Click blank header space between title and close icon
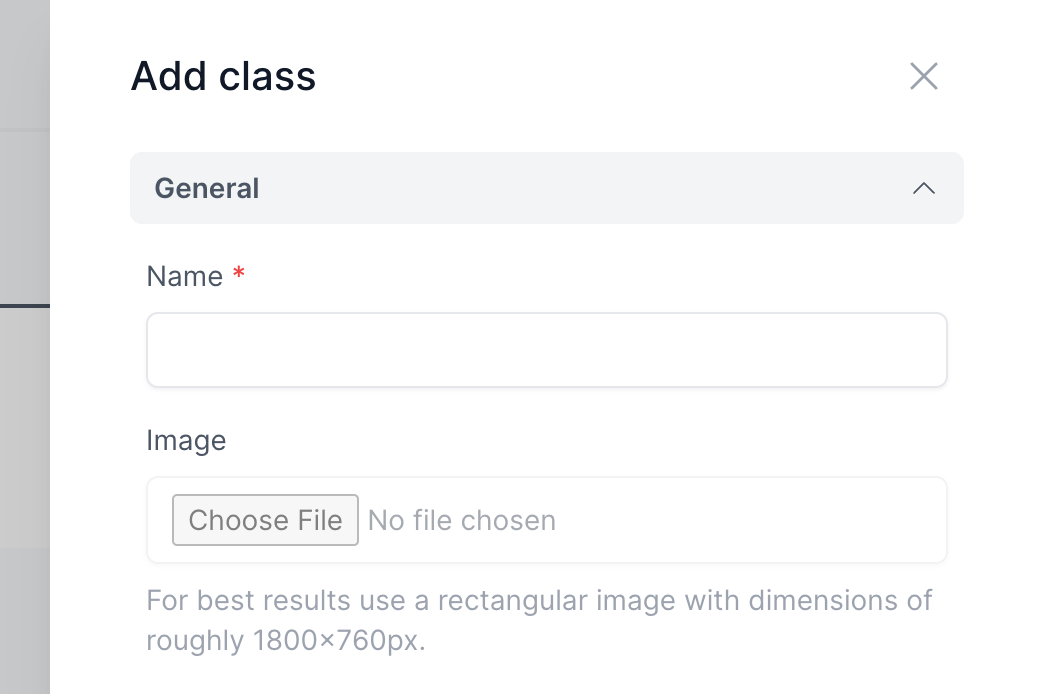This screenshot has height=694, width=1044. 600,76
